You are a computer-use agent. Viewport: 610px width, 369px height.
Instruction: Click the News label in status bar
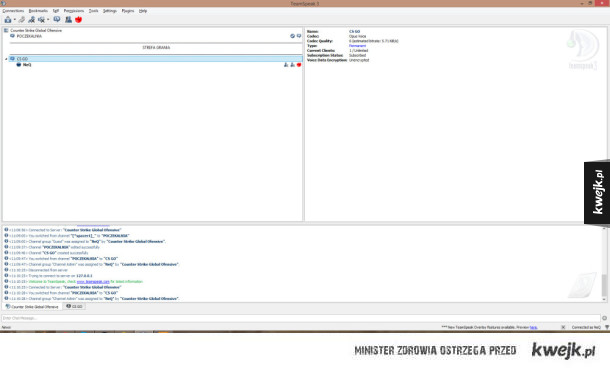coord(6,327)
